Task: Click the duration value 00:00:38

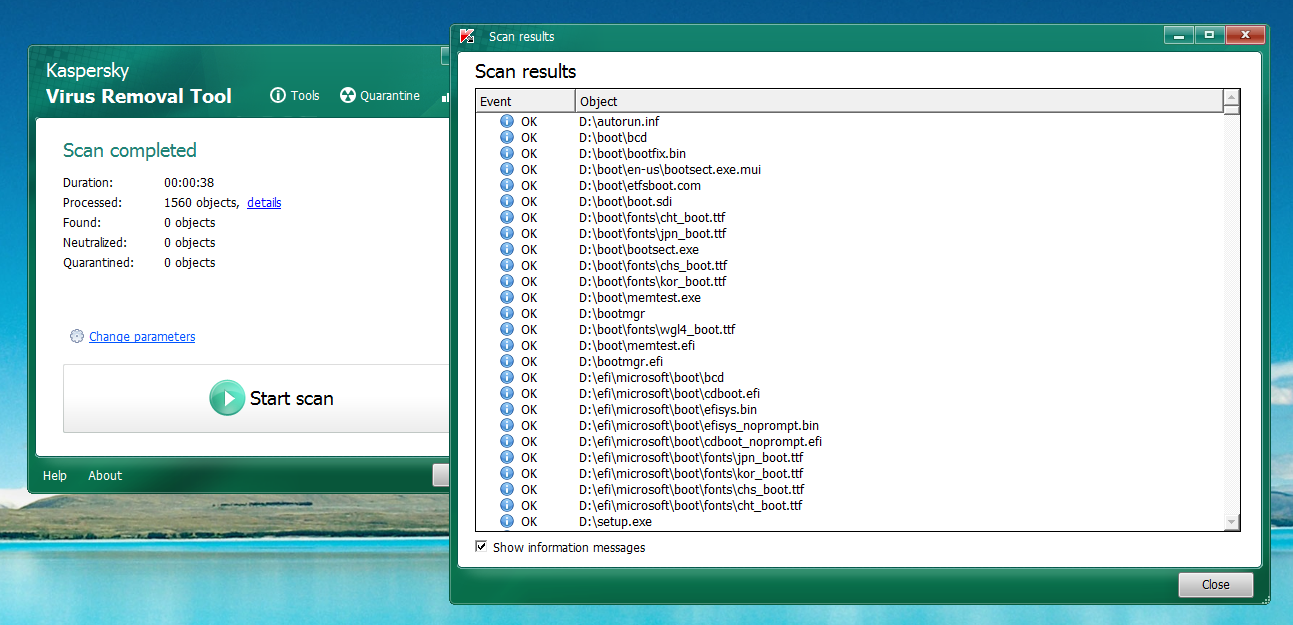Action: pos(189,183)
